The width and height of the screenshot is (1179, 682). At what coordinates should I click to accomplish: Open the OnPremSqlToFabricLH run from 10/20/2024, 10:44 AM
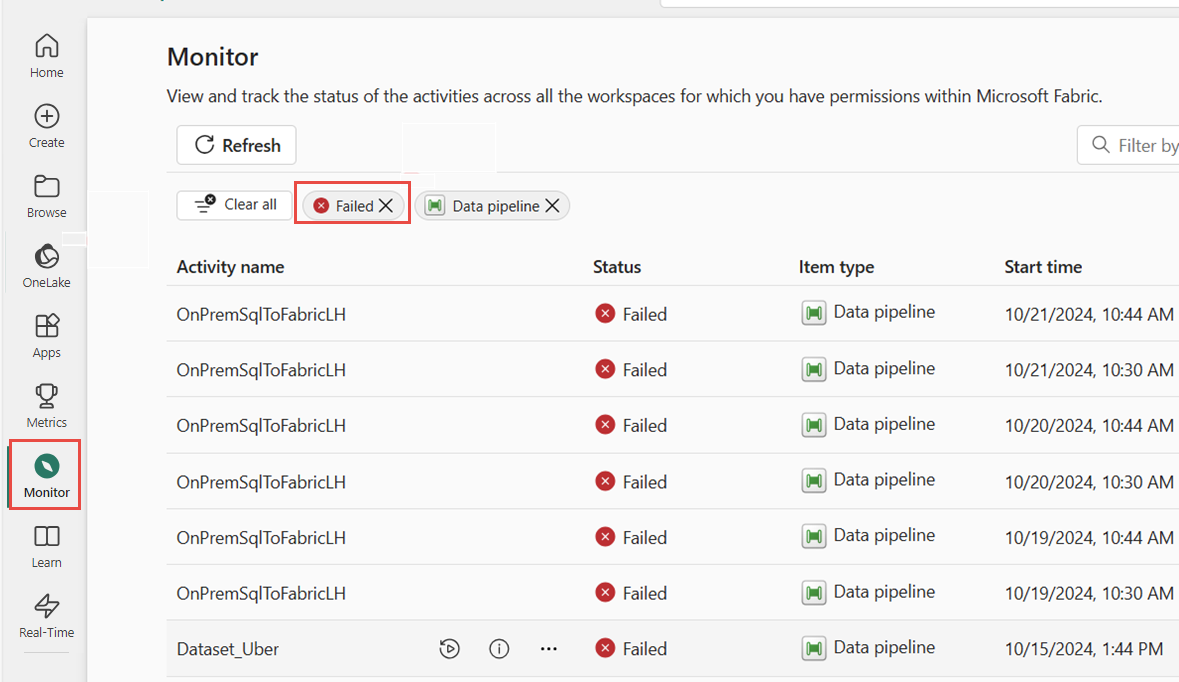[261, 426]
